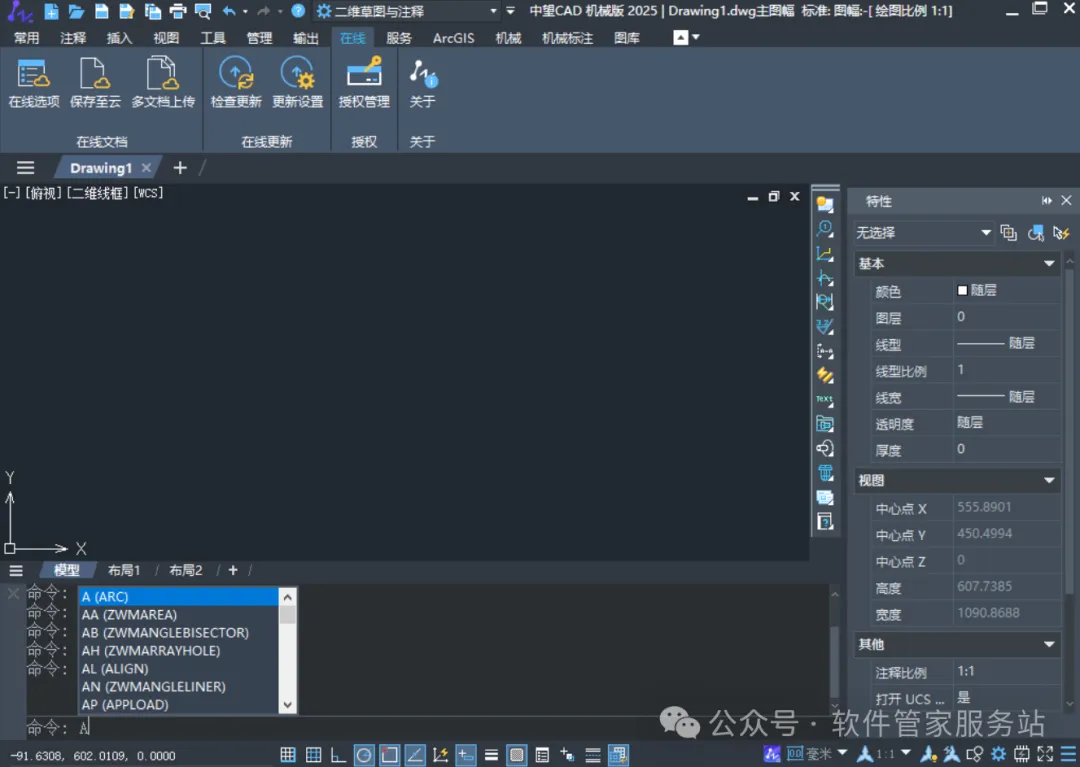Open the quick access toolbar customize dropdown
Screen dimensions: 1080x767
pos(510,11)
